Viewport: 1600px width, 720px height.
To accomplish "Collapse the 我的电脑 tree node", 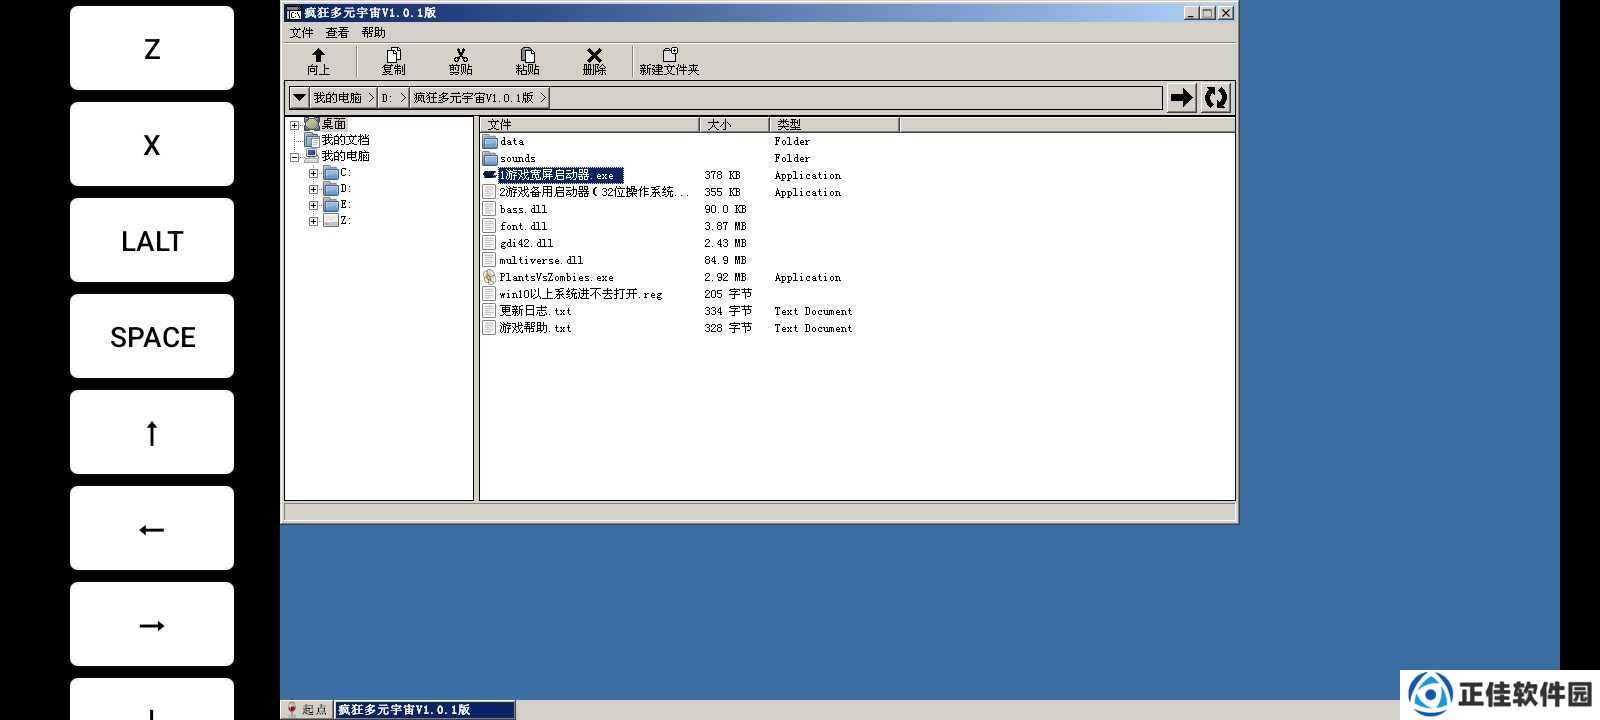I will pyautogui.click(x=295, y=157).
